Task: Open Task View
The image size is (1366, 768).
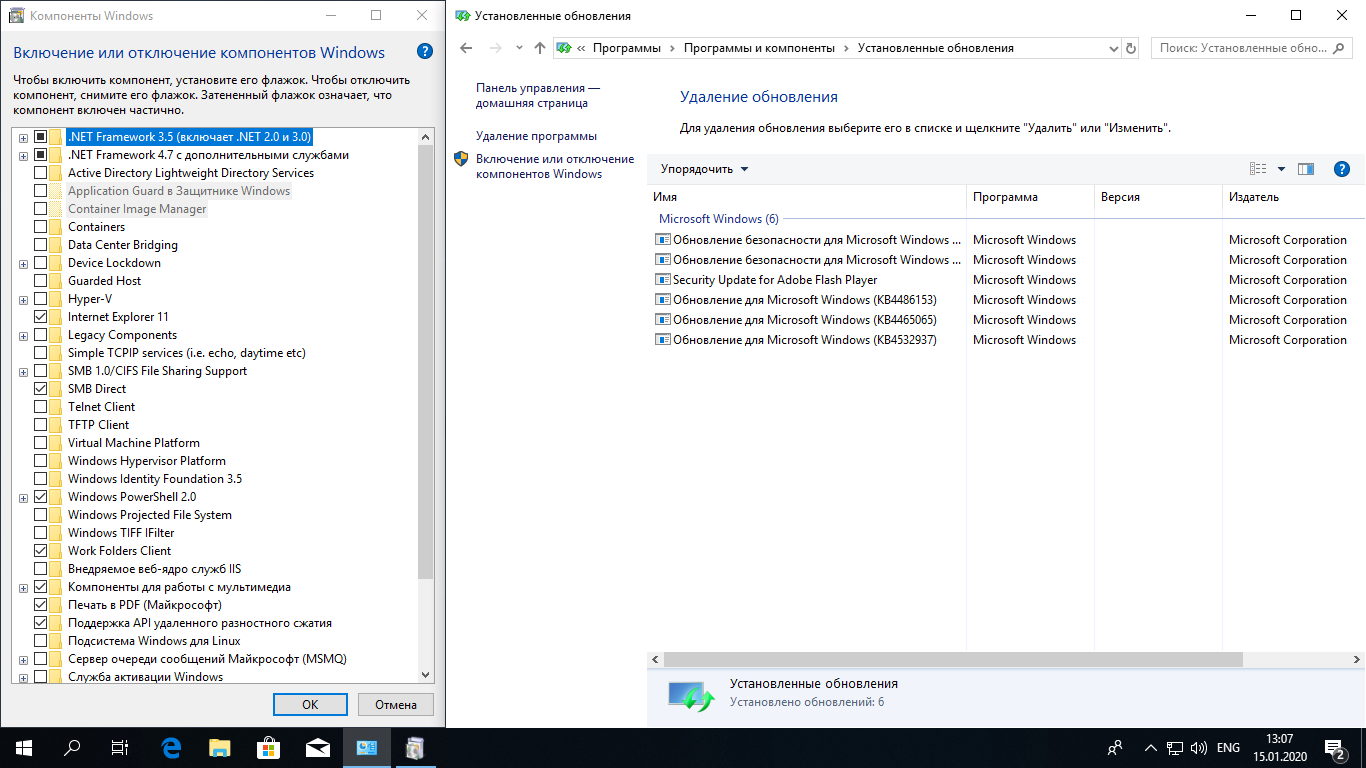Action: coord(120,748)
